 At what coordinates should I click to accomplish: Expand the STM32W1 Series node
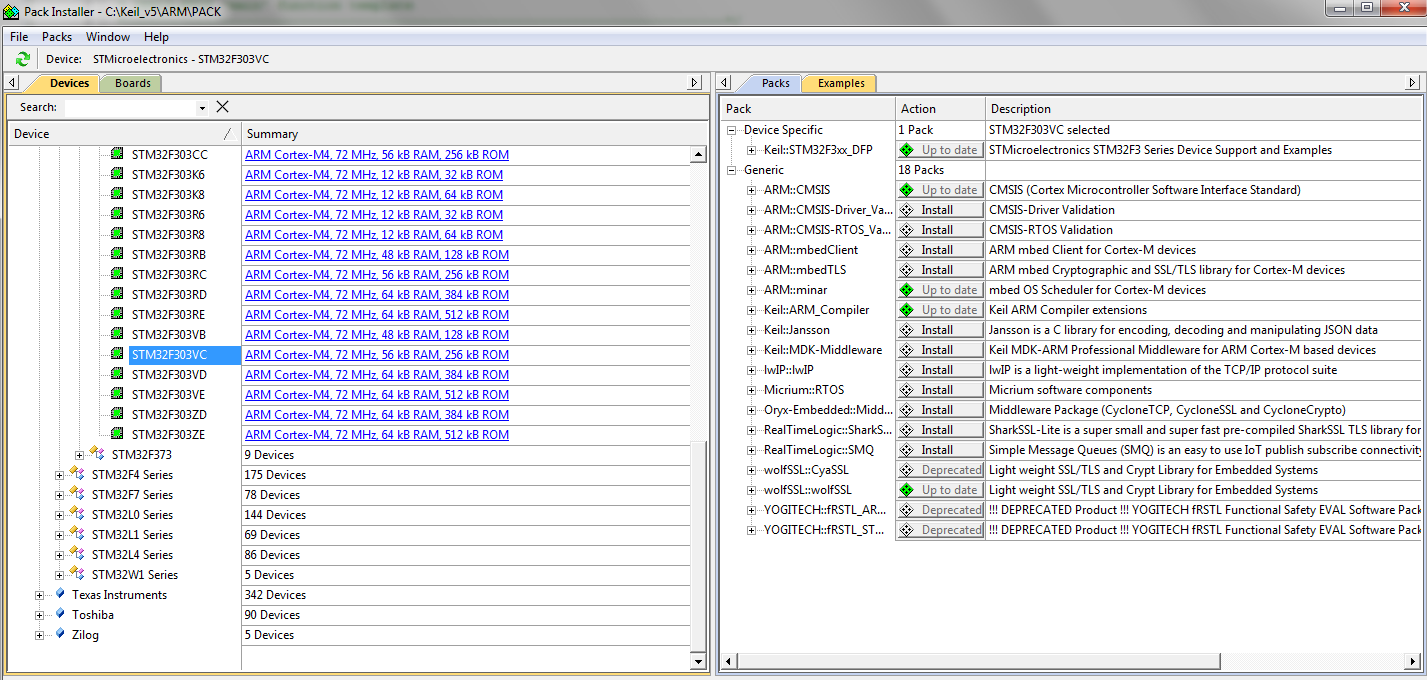pyautogui.click(x=60, y=575)
